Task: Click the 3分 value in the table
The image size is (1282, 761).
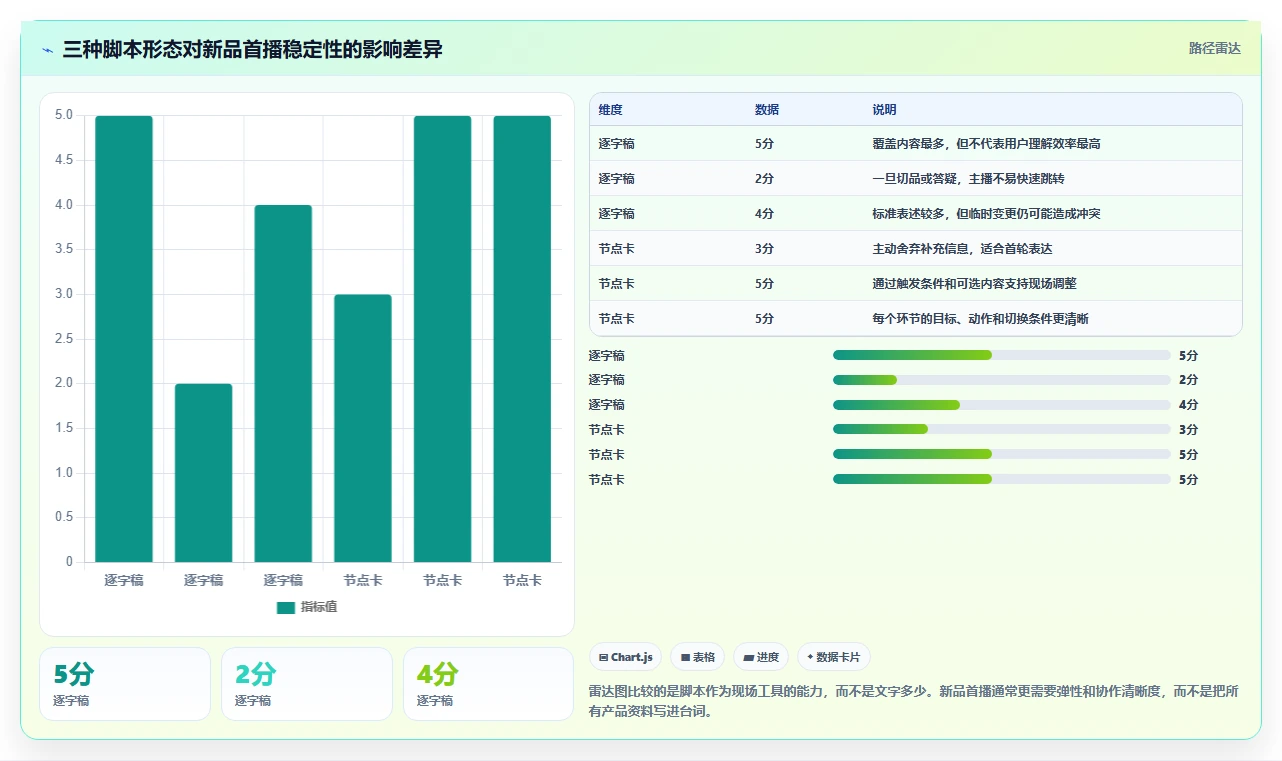Action: click(764, 249)
